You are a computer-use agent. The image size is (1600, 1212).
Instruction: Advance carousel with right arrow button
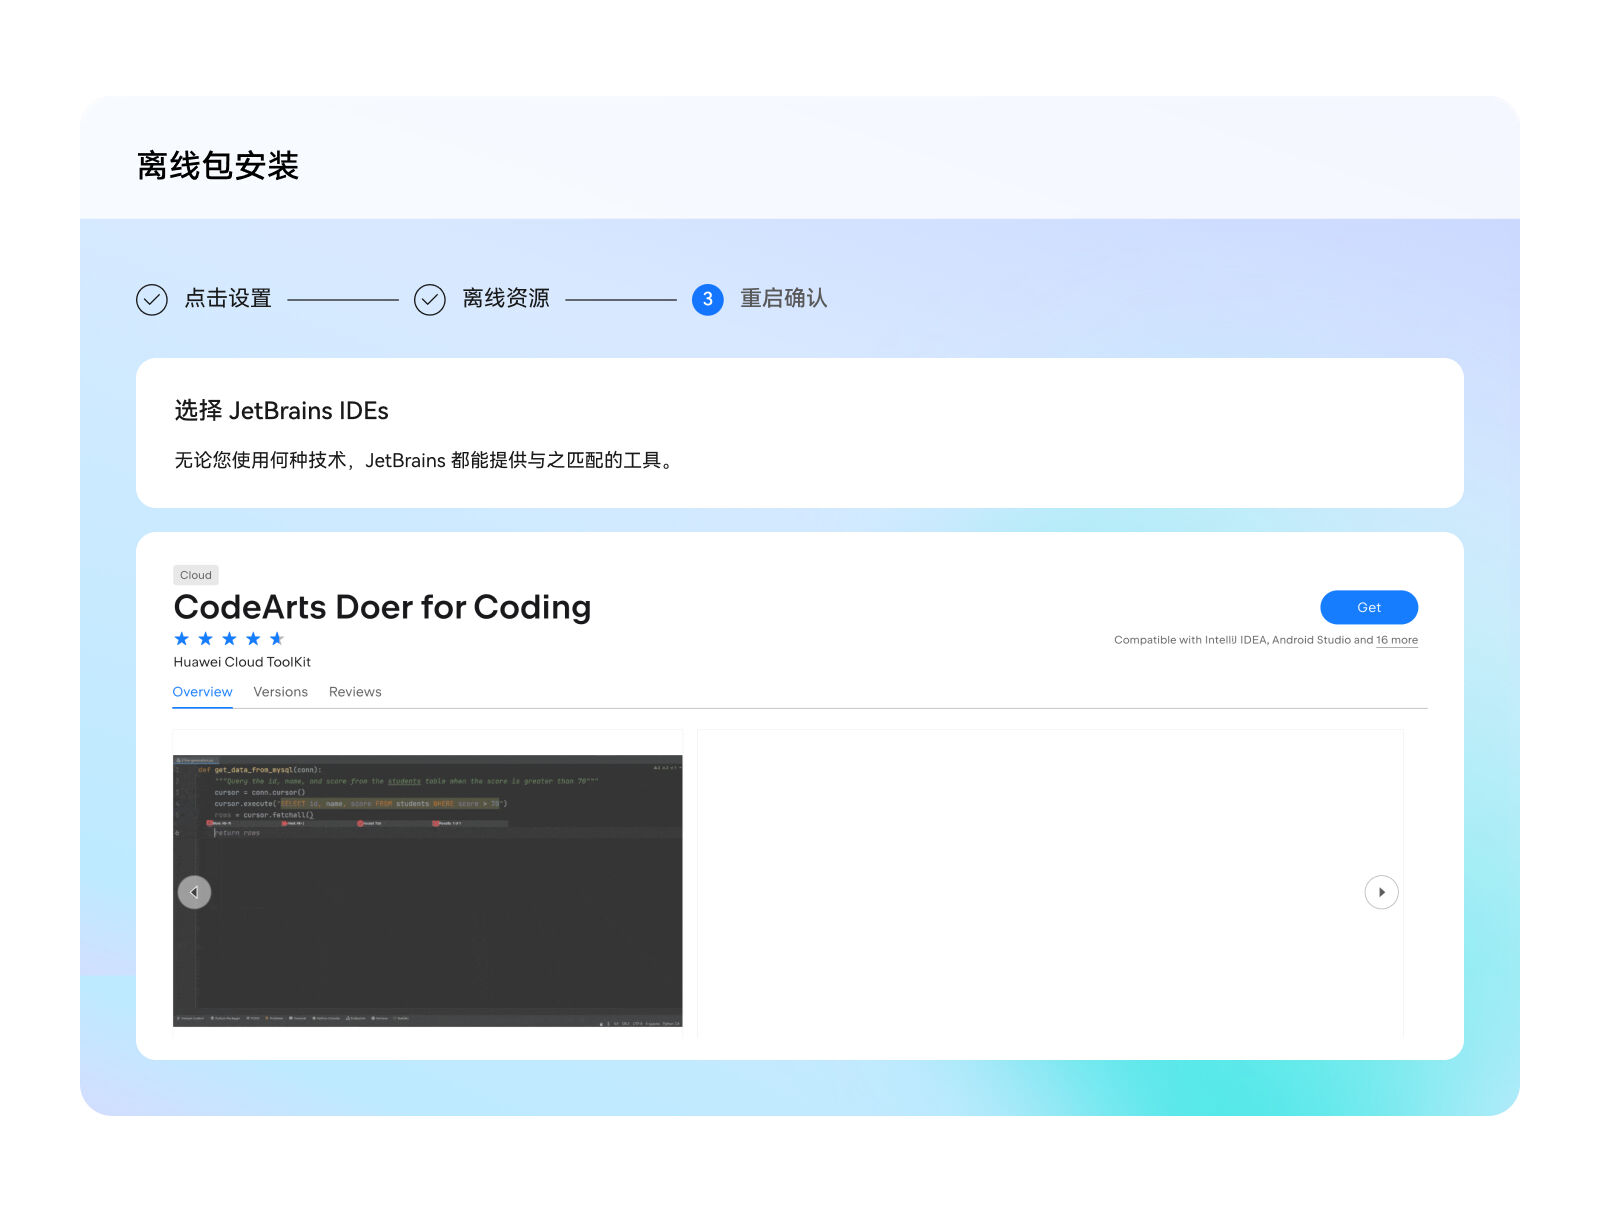1381,892
